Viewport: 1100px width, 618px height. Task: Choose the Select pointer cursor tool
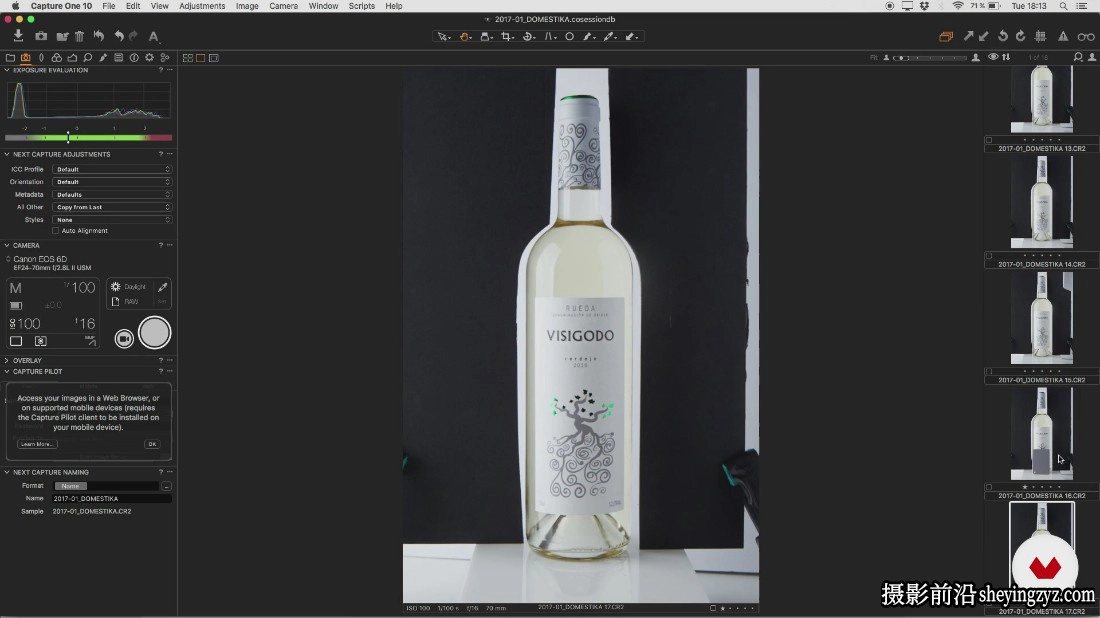click(443, 36)
